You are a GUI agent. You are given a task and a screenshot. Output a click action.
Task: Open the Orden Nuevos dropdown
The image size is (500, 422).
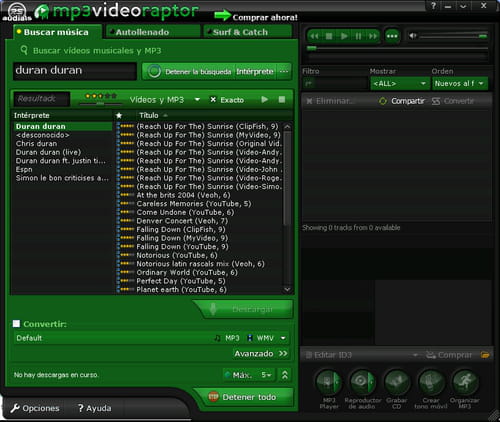460,83
